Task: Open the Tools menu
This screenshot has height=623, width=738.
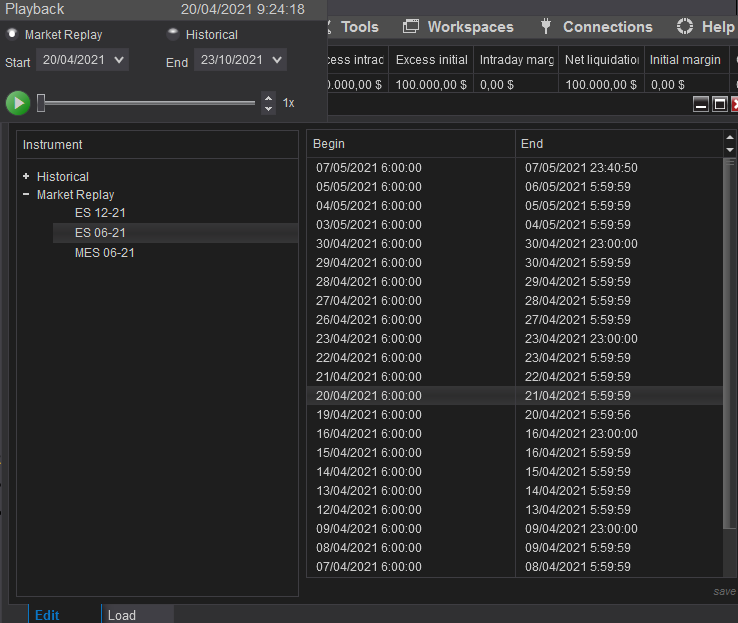Action: click(x=360, y=27)
